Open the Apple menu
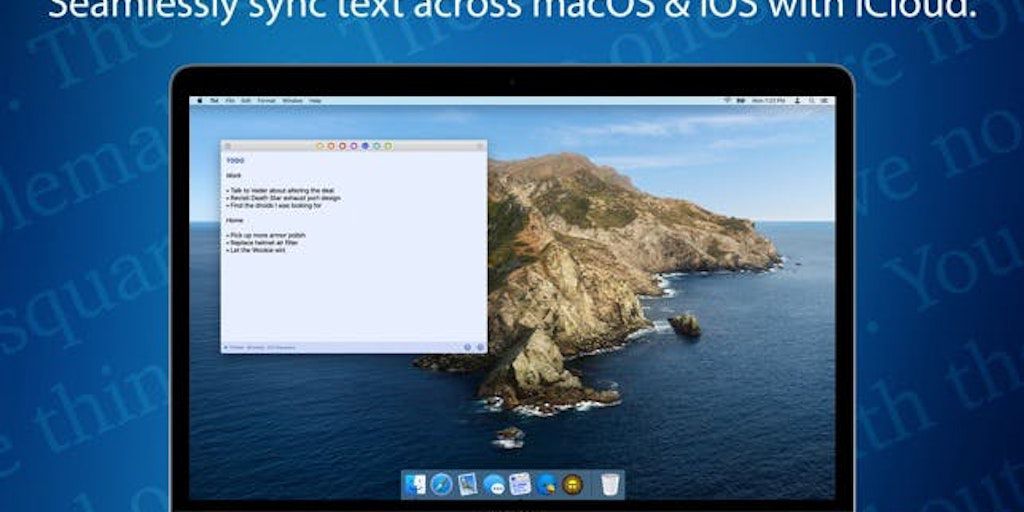Viewport: 1024px width, 512px height. tap(200, 101)
